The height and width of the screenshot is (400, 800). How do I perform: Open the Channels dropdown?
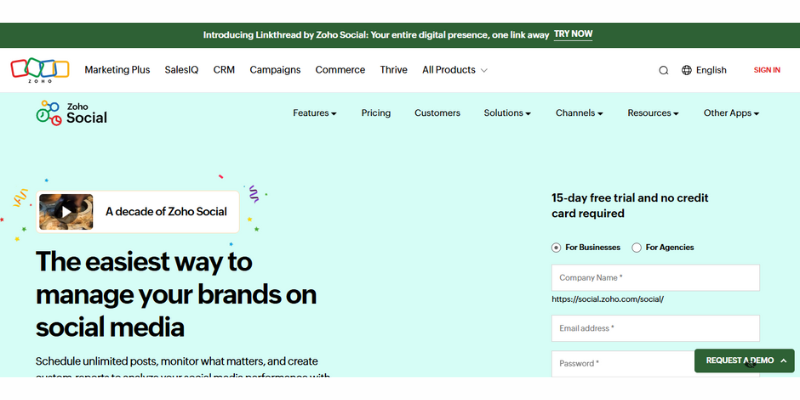[x=579, y=113]
